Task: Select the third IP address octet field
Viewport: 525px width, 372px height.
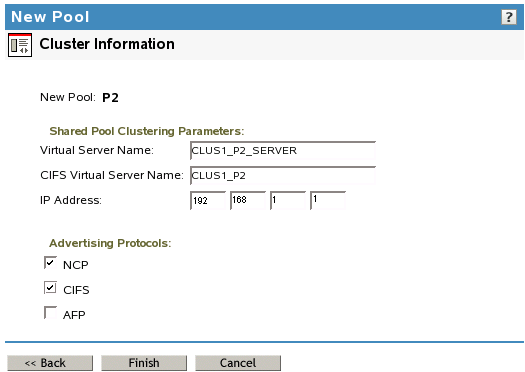Action: (288, 200)
